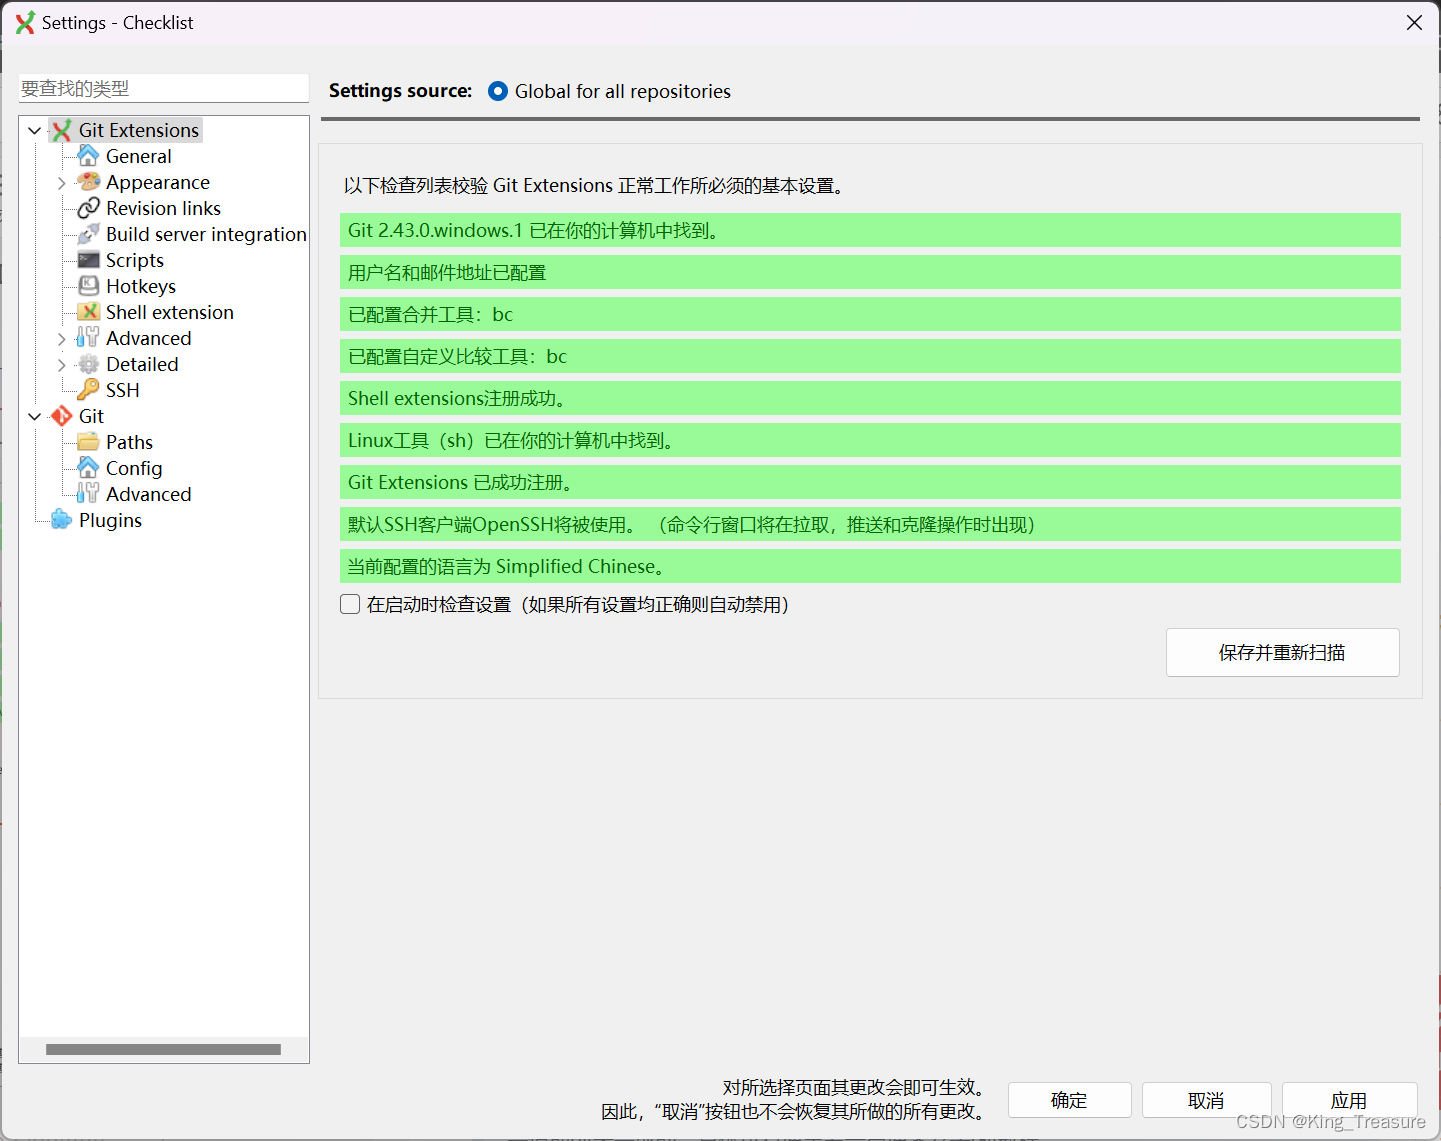The height and width of the screenshot is (1141, 1441).
Task: Click the Revision links chain icon
Action: (x=88, y=208)
